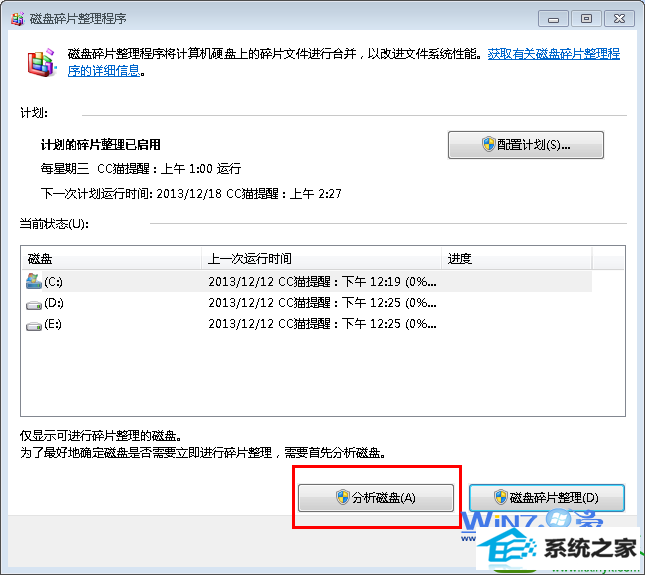Click 分析磁盘(A) analyze disk button
Viewport: 645px width, 575px height.
click(376, 498)
